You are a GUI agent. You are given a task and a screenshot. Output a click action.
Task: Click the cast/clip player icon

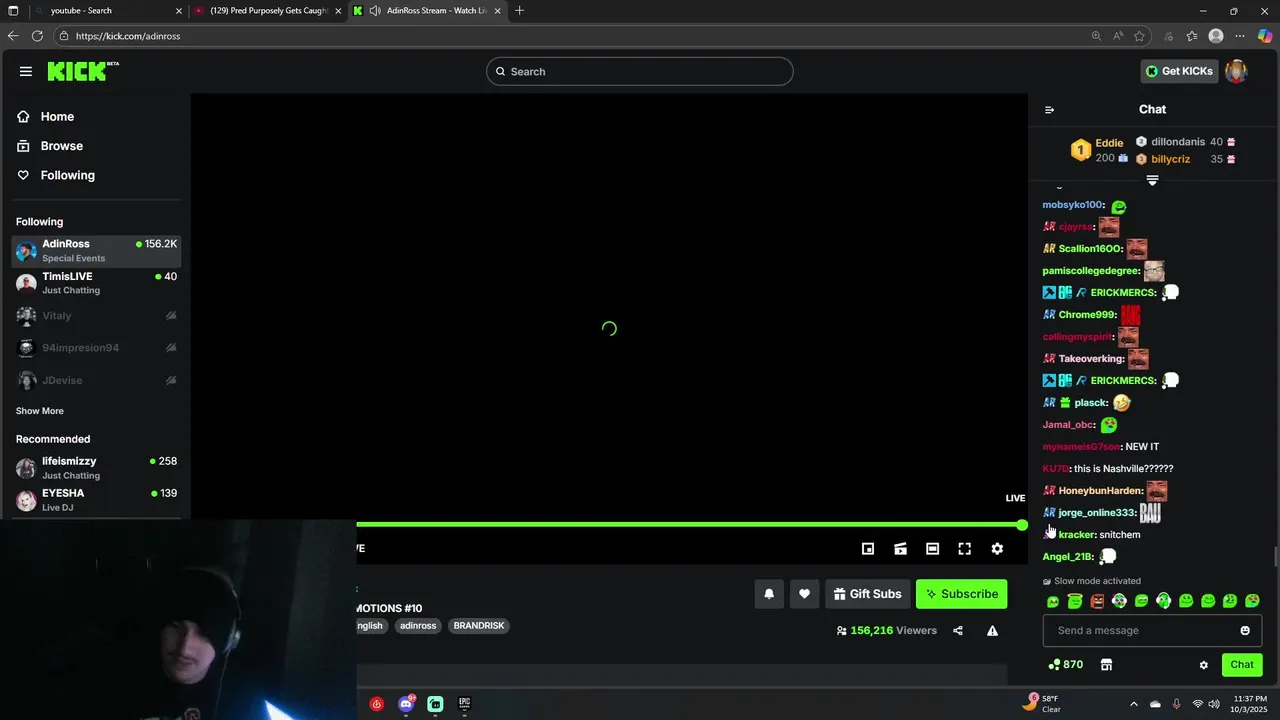(900, 549)
